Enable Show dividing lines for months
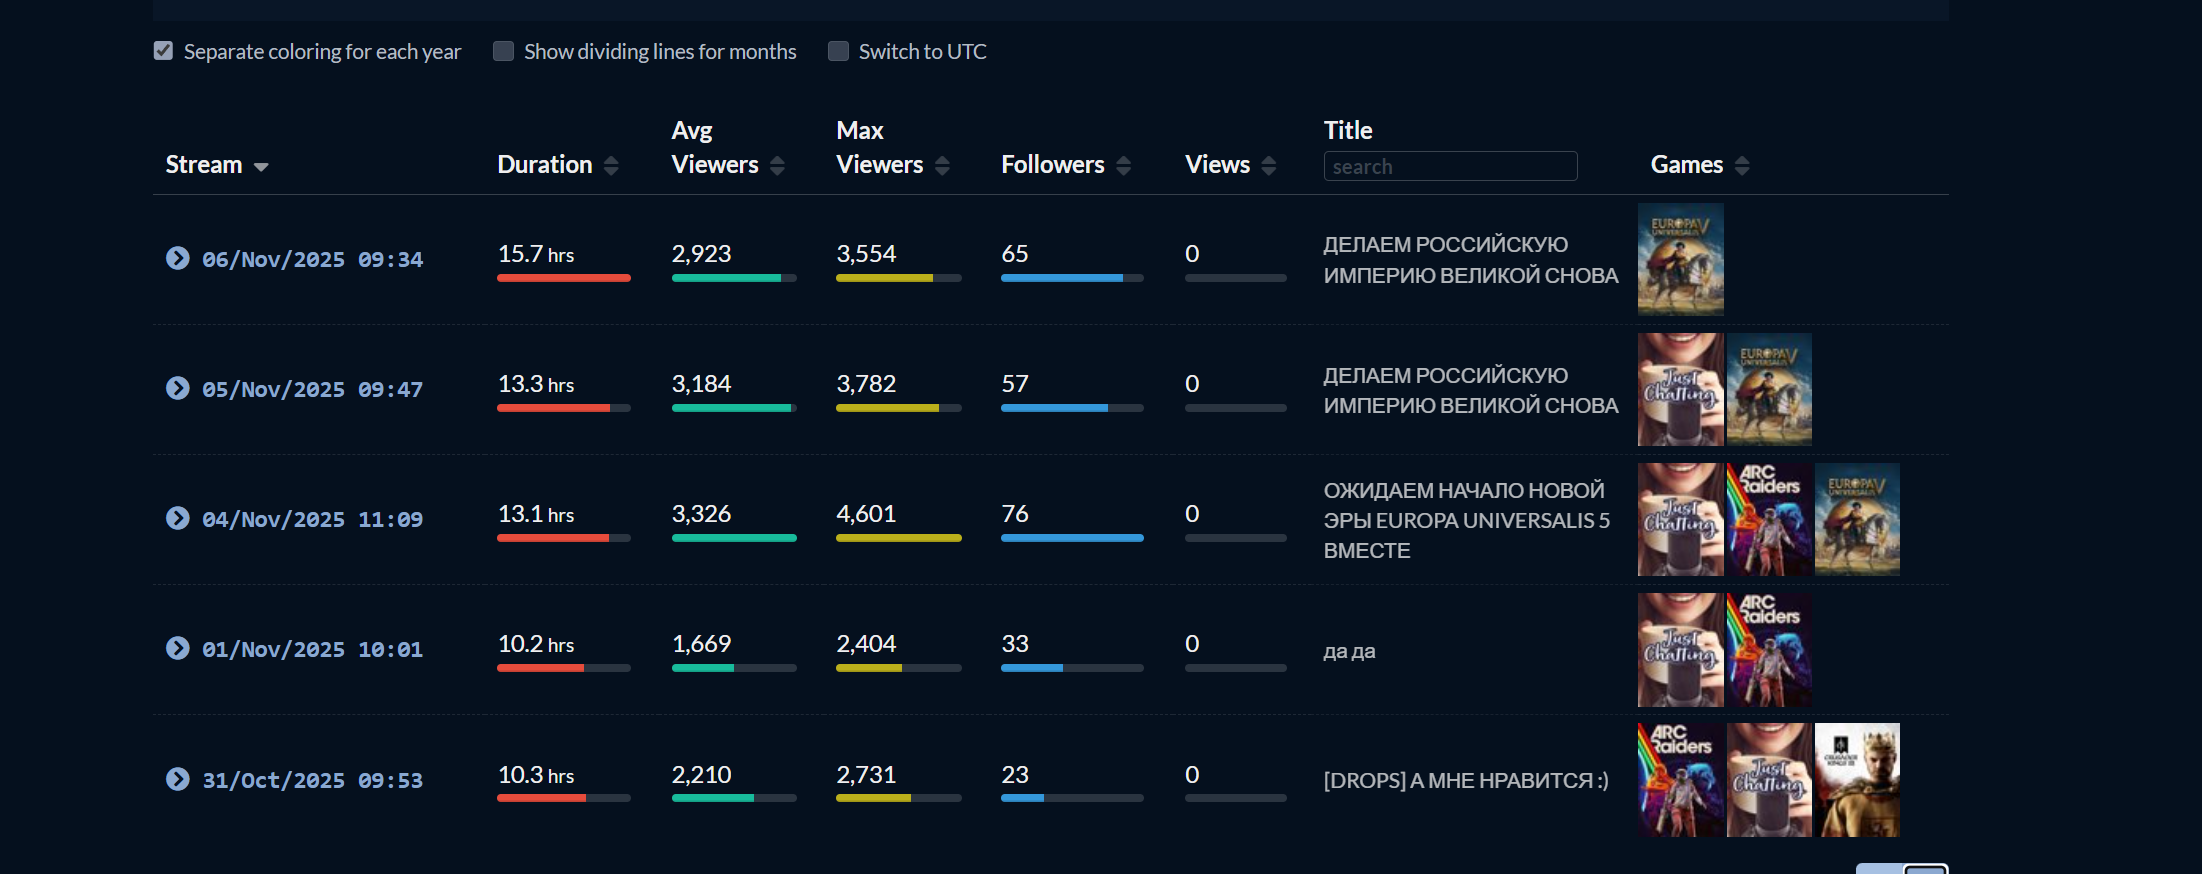2202x874 pixels. tap(503, 51)
